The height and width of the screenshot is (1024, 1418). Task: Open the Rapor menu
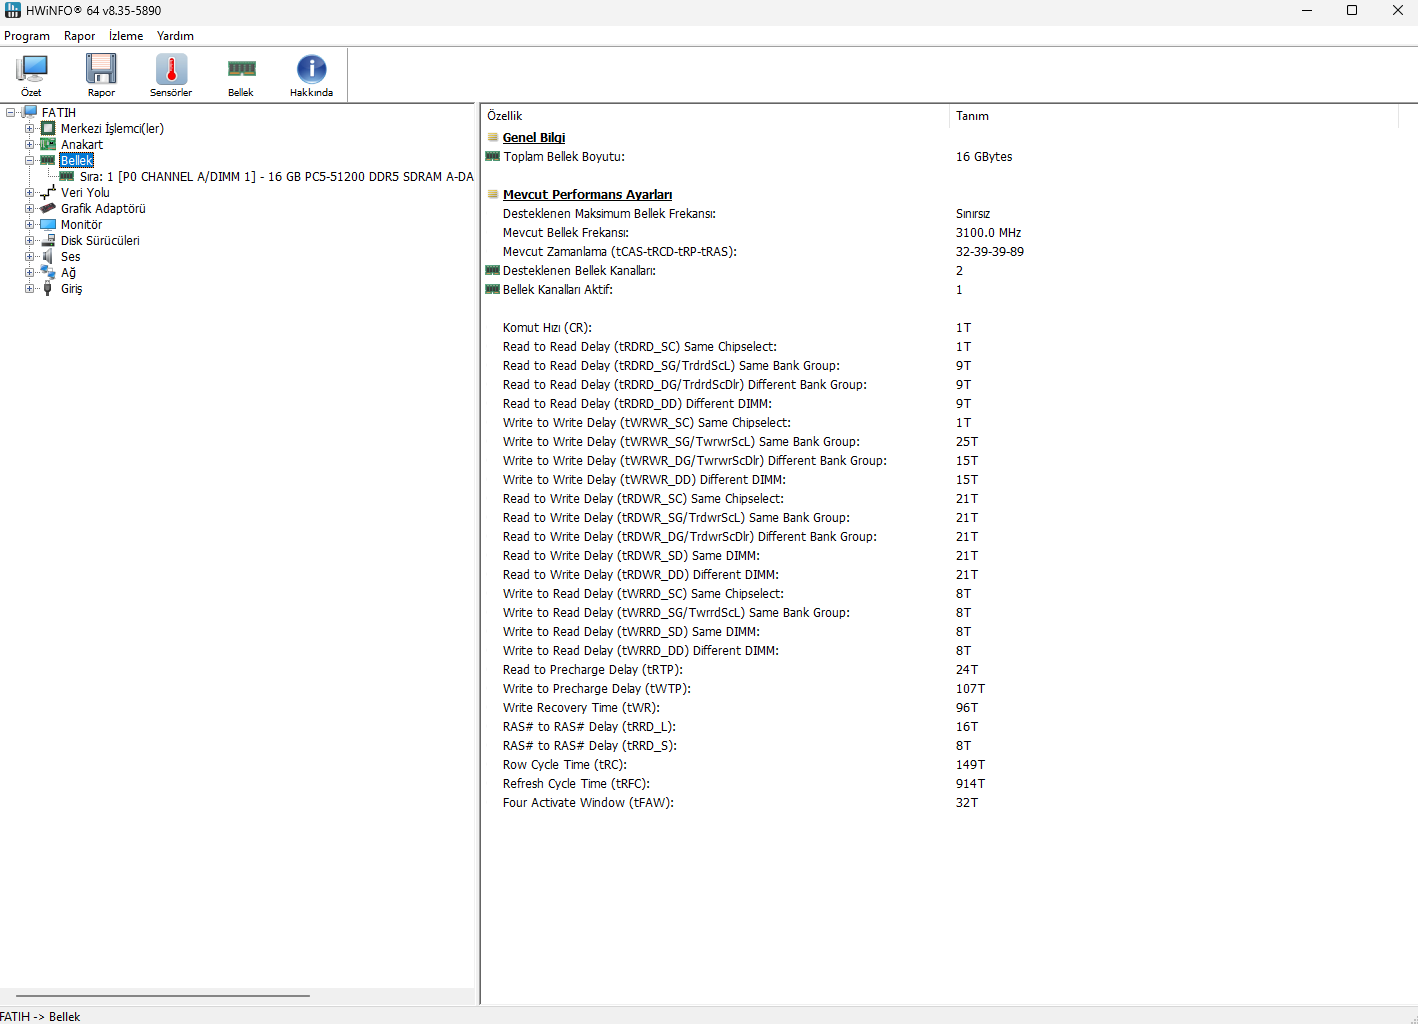(x=80, y=36)
